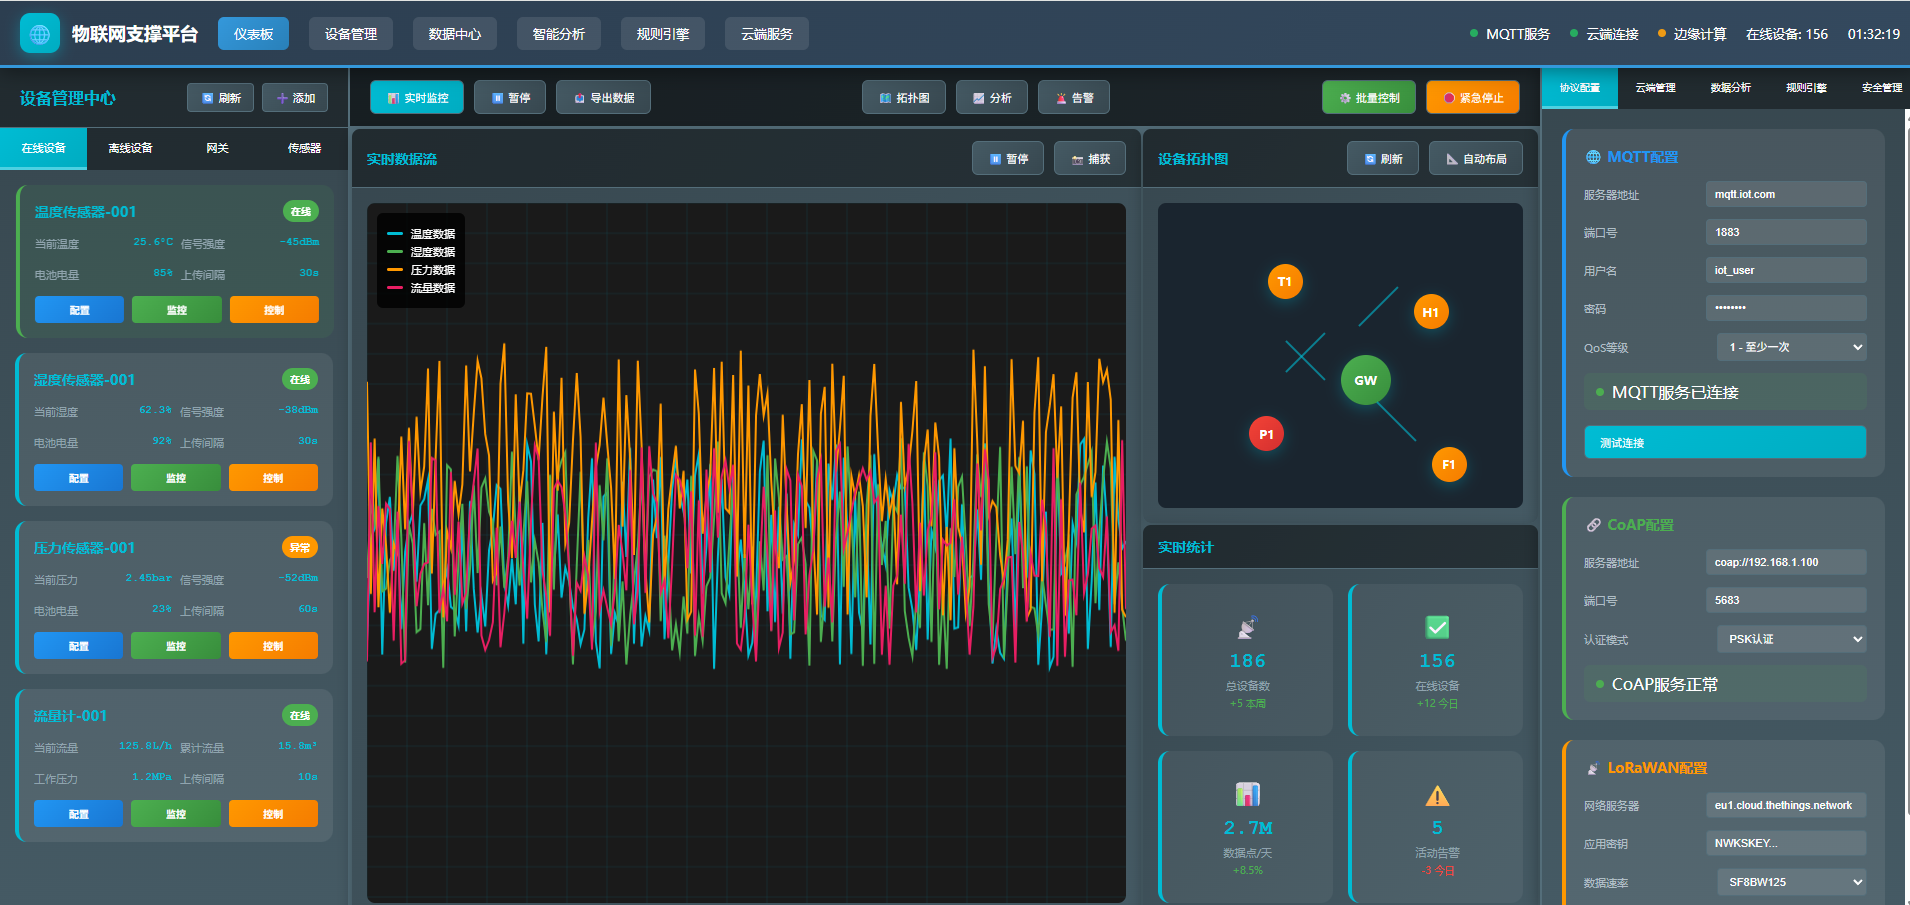Viewport: 1910px width, 905px height.
Task: Switch to the offline devices tab
Action: click(x=130, y=148)
